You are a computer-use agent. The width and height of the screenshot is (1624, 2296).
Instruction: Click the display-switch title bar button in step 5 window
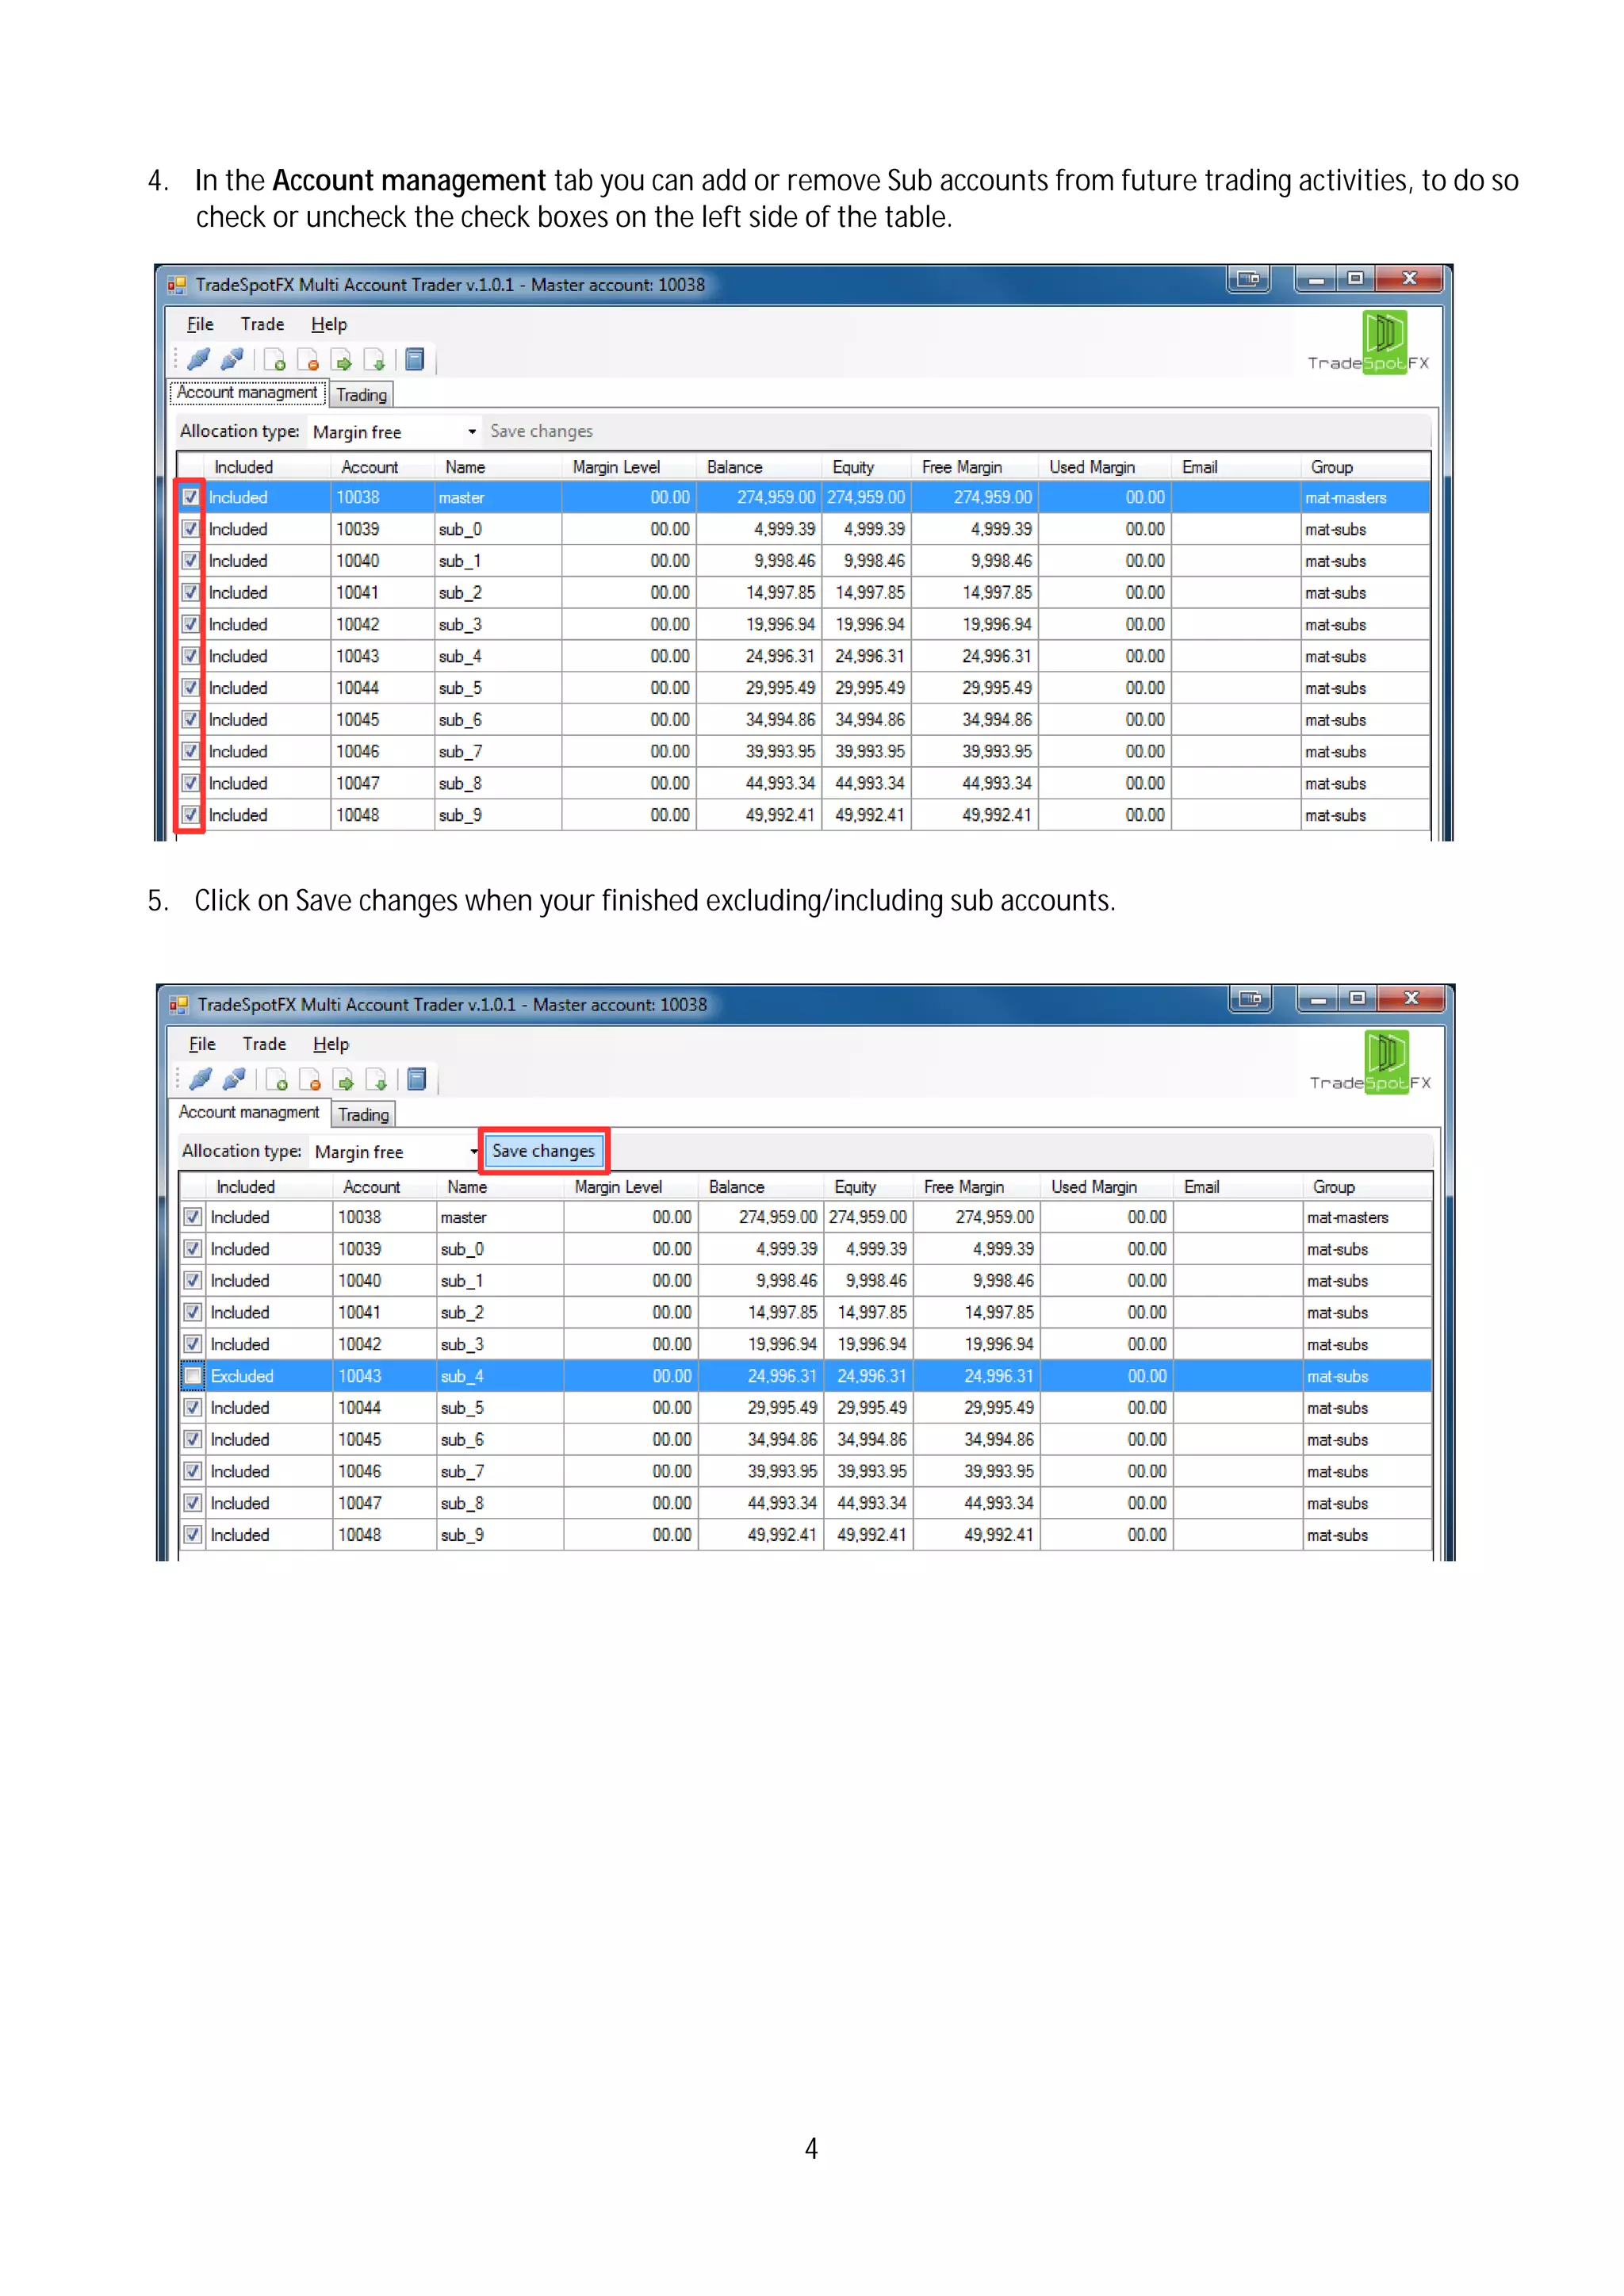[1250, 999]
